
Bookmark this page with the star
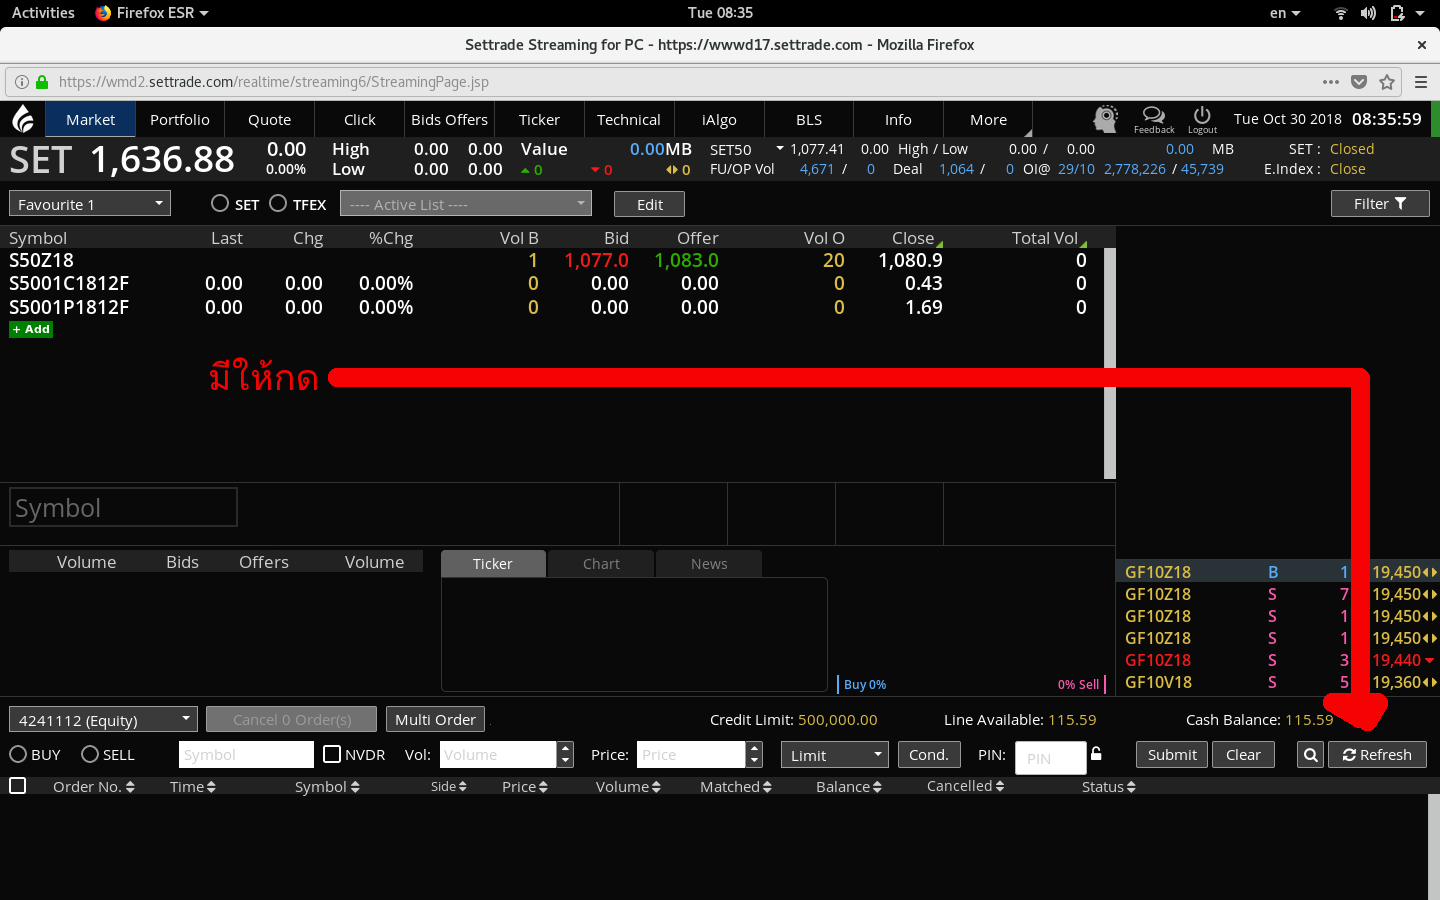tap(1387, 82)
